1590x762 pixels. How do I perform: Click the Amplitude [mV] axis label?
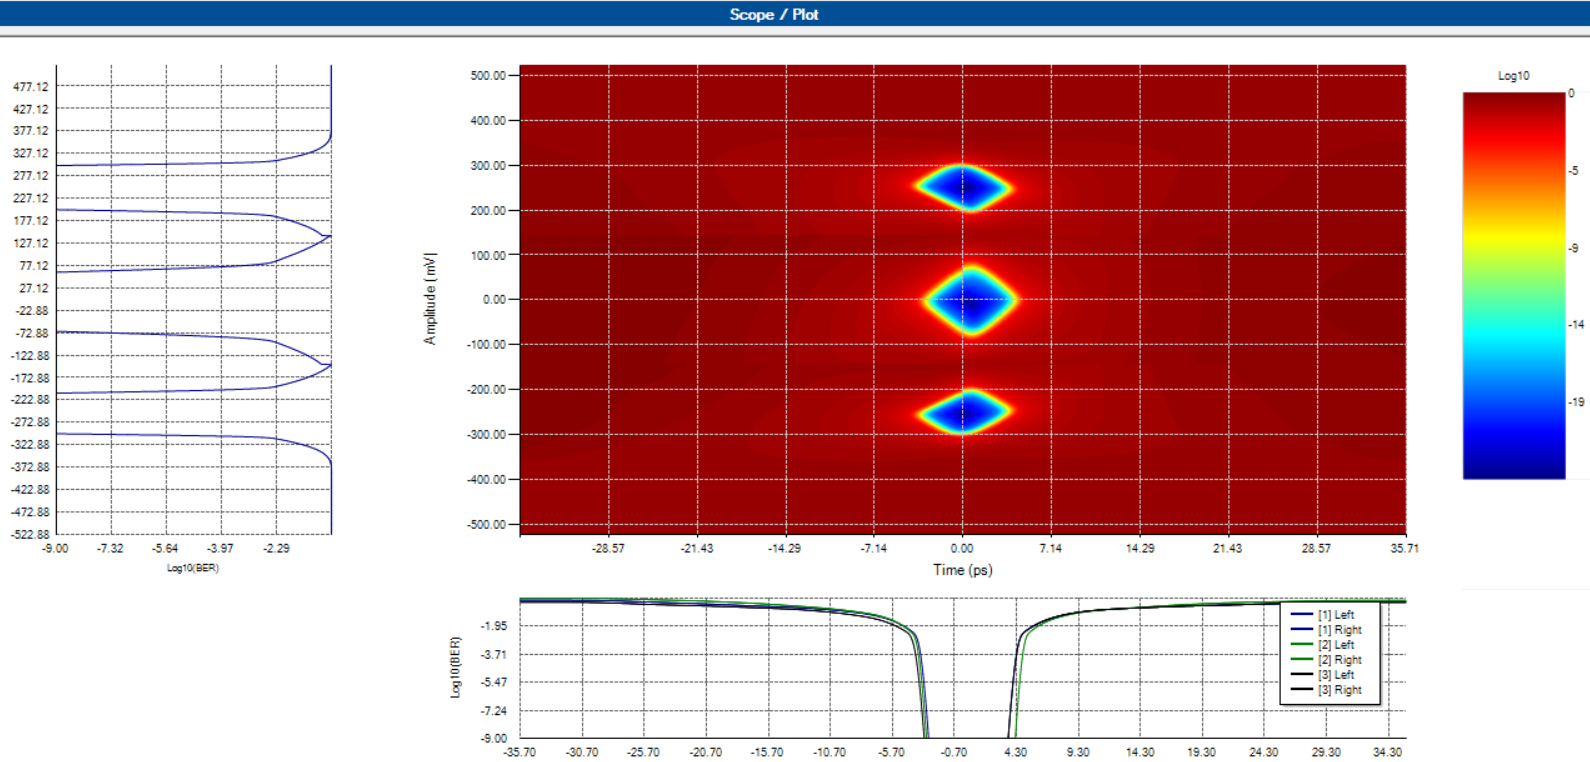click(430, 299)
